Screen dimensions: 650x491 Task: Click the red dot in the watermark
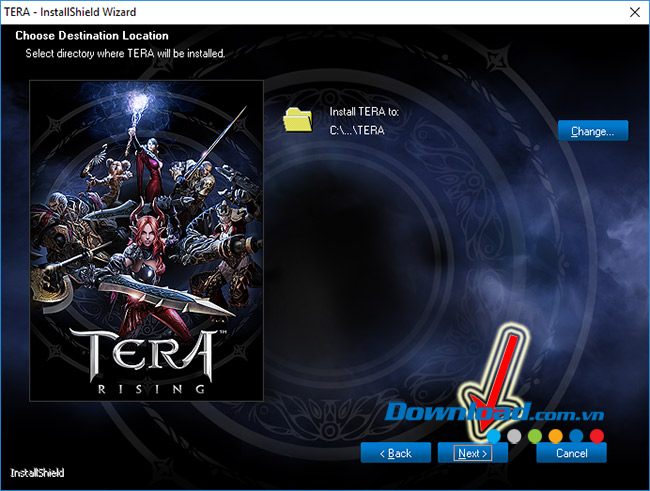pyautogui.click(x=597, y=436)
